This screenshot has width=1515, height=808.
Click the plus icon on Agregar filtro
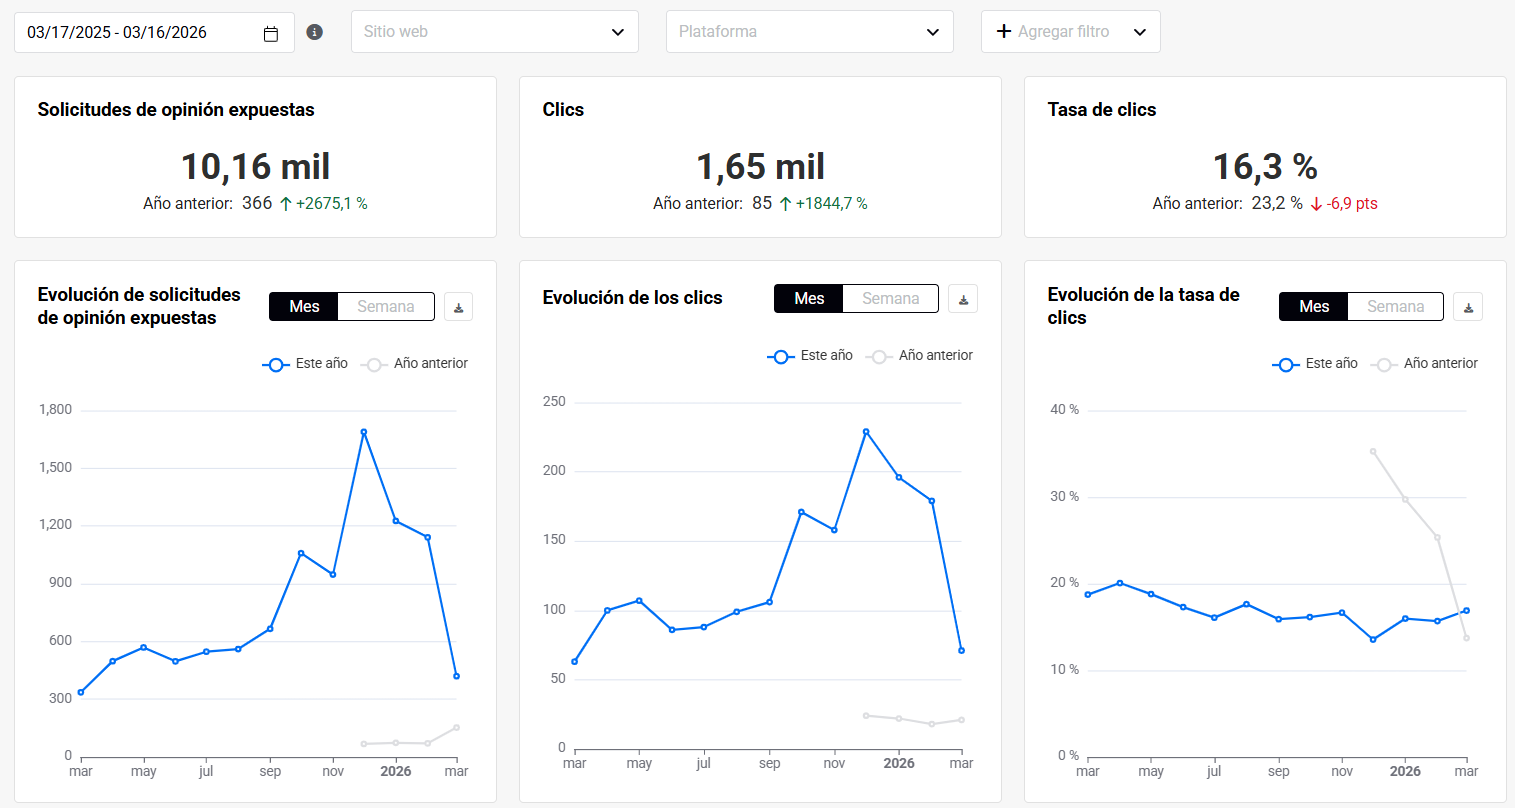tap(1004, 32)
